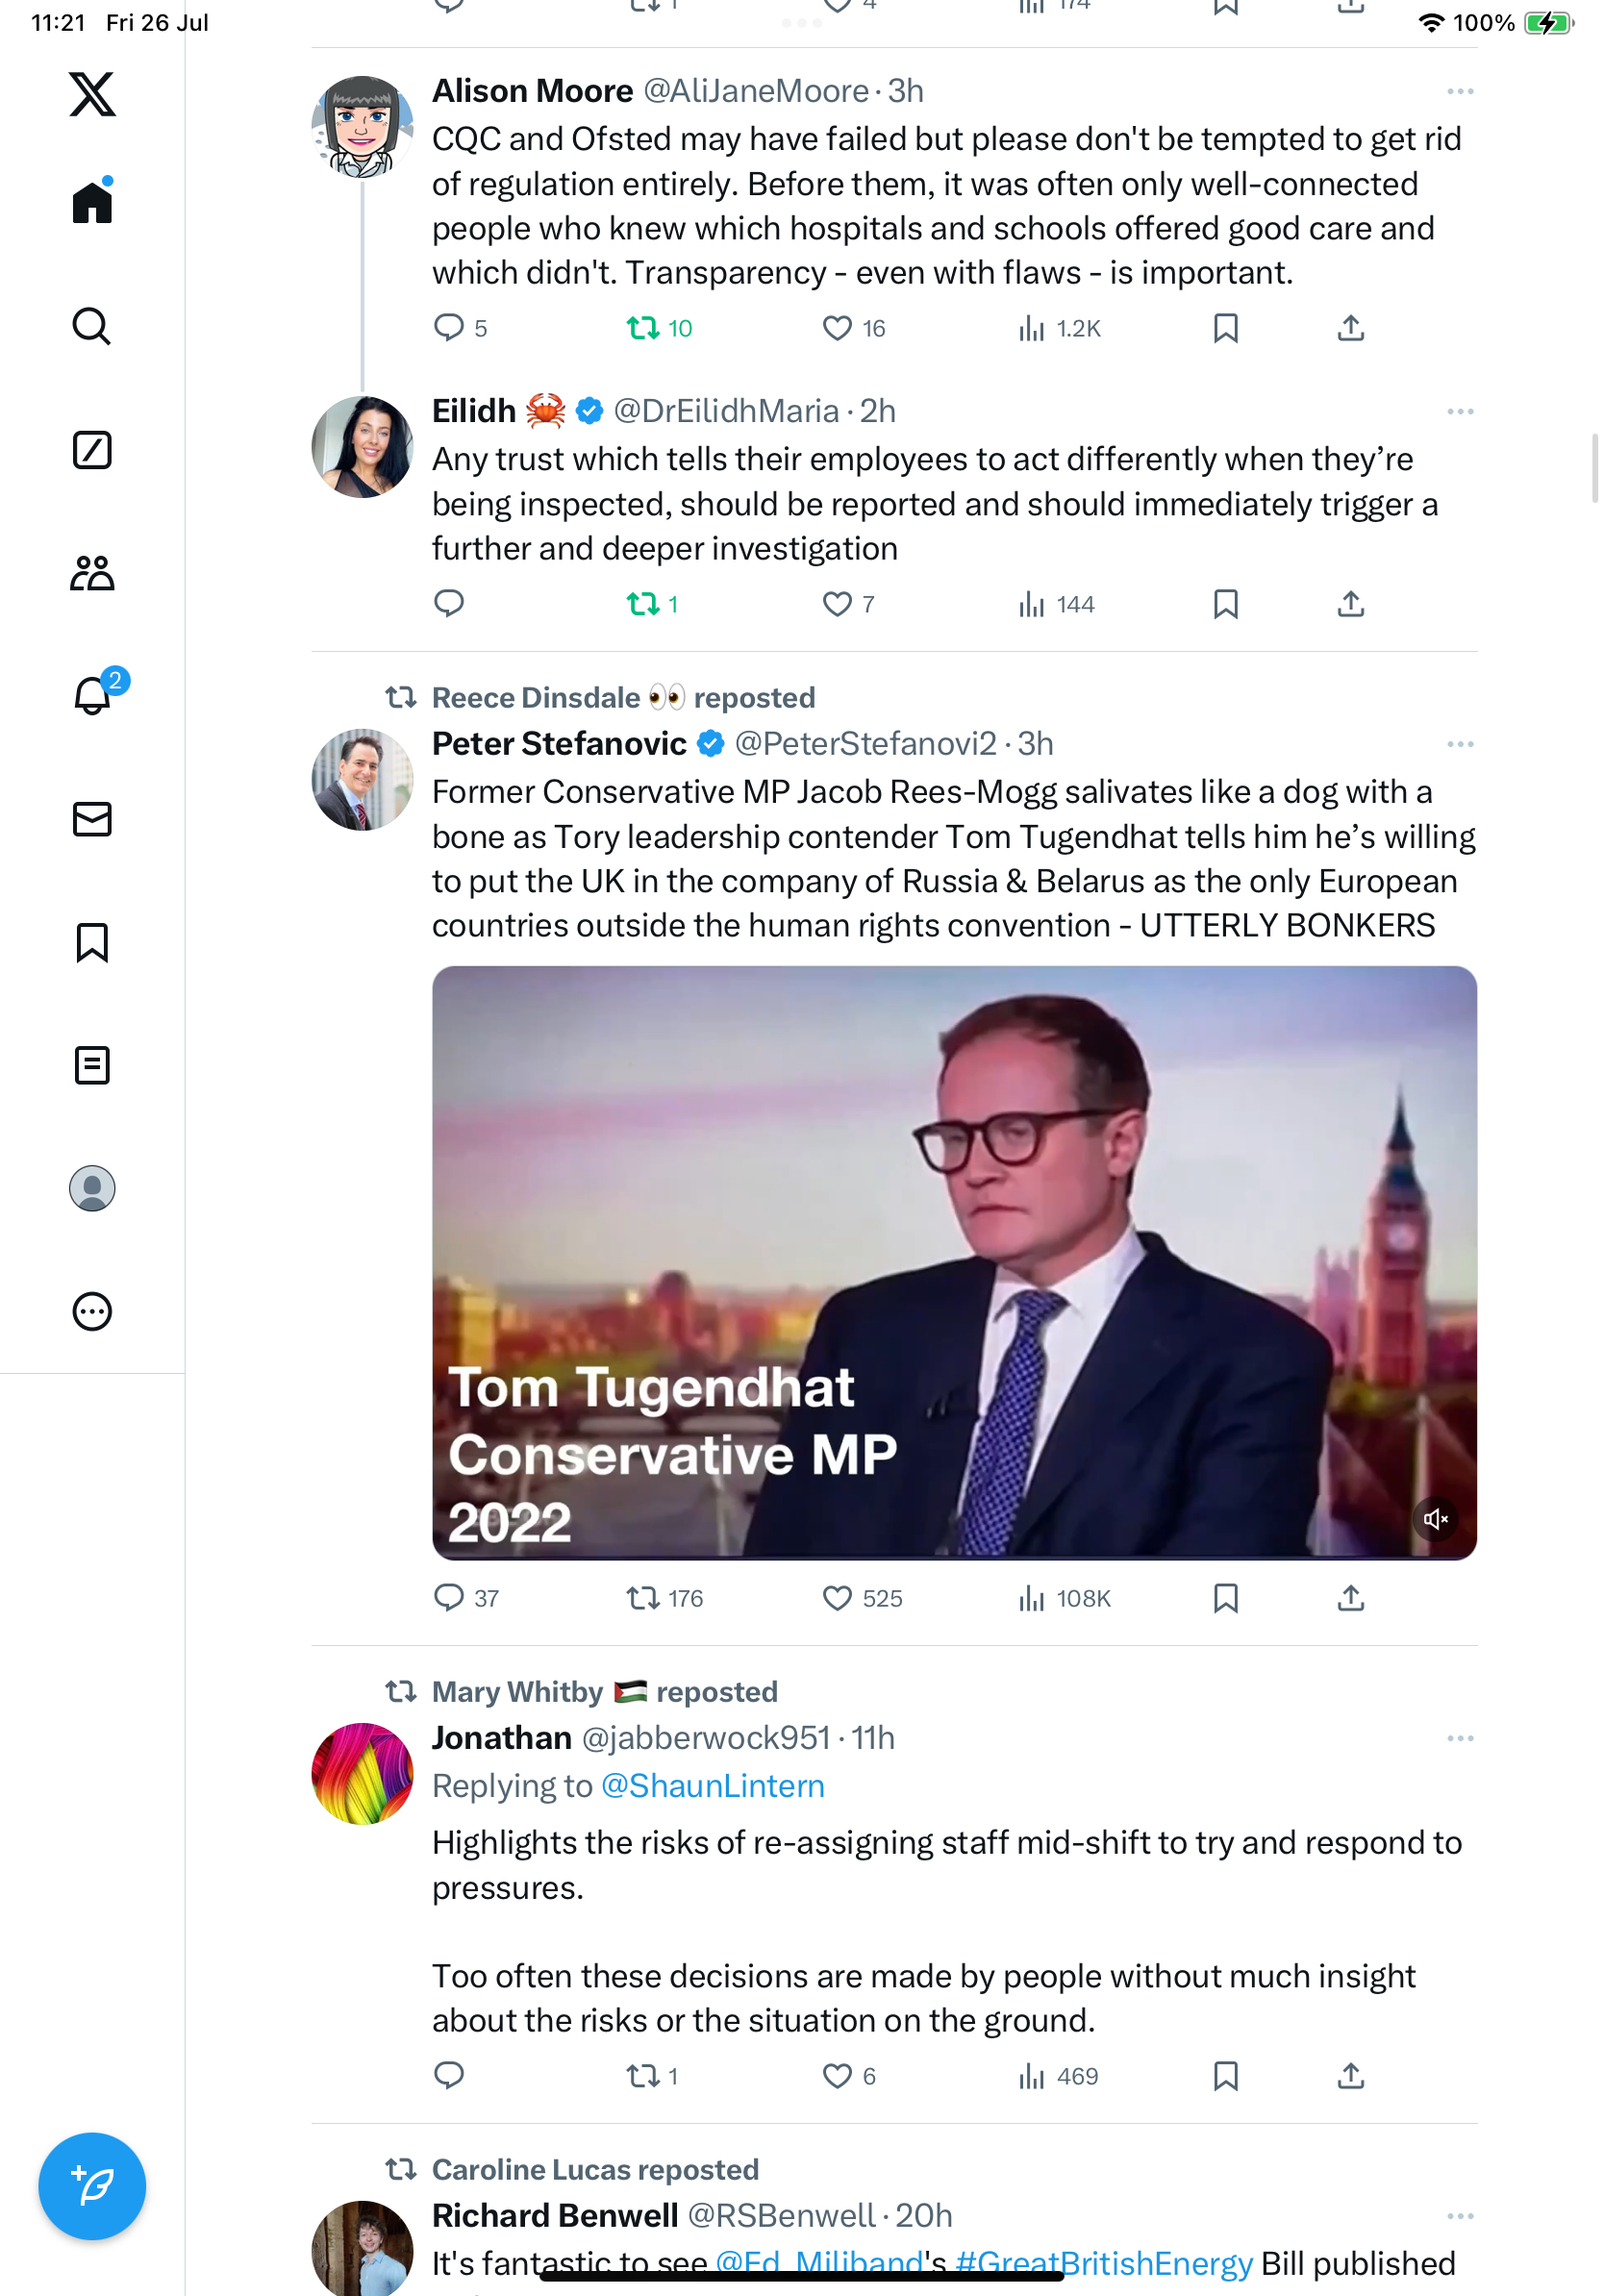Tap the Search magnifier icon
Image resolution: width=1604 pixels, height=2296 pixels.
[x=92, y=327]
